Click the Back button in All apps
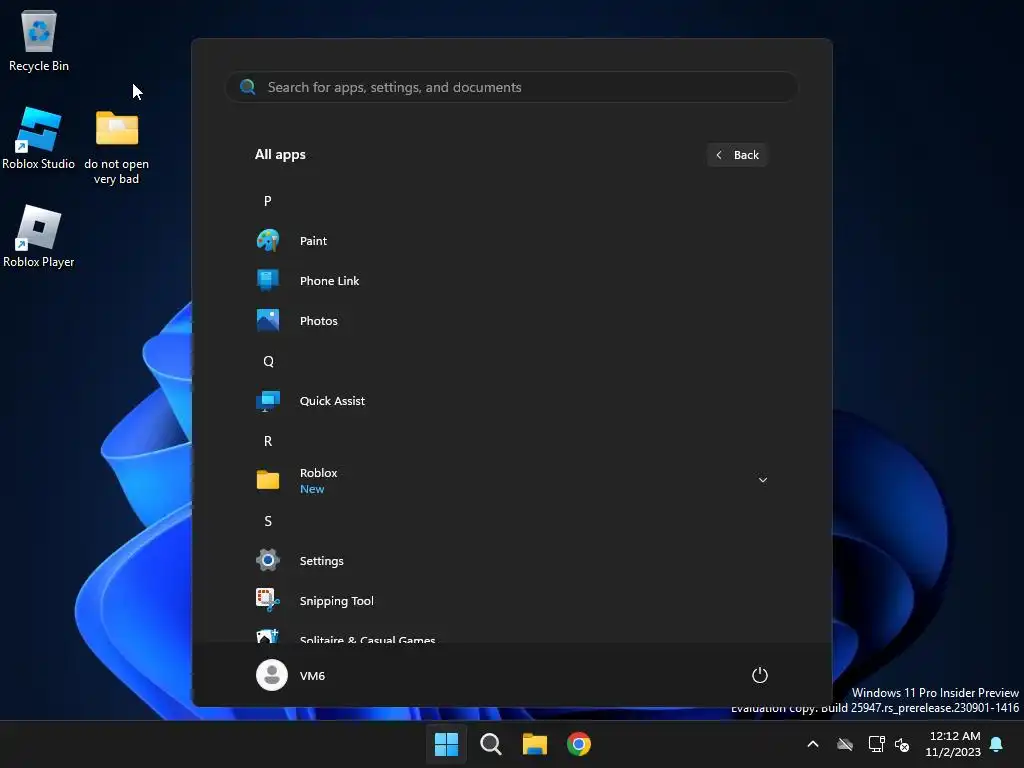The height and width of the screenshot is (768, 1024). pyautogui.click(x=737, y=155)
